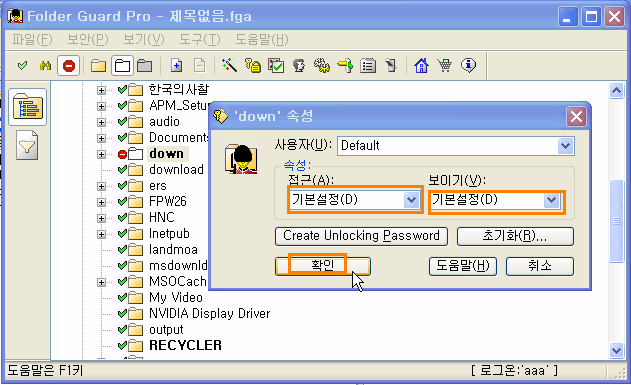Click the shopping cart toolbar icon

click(x=445, y=65)
